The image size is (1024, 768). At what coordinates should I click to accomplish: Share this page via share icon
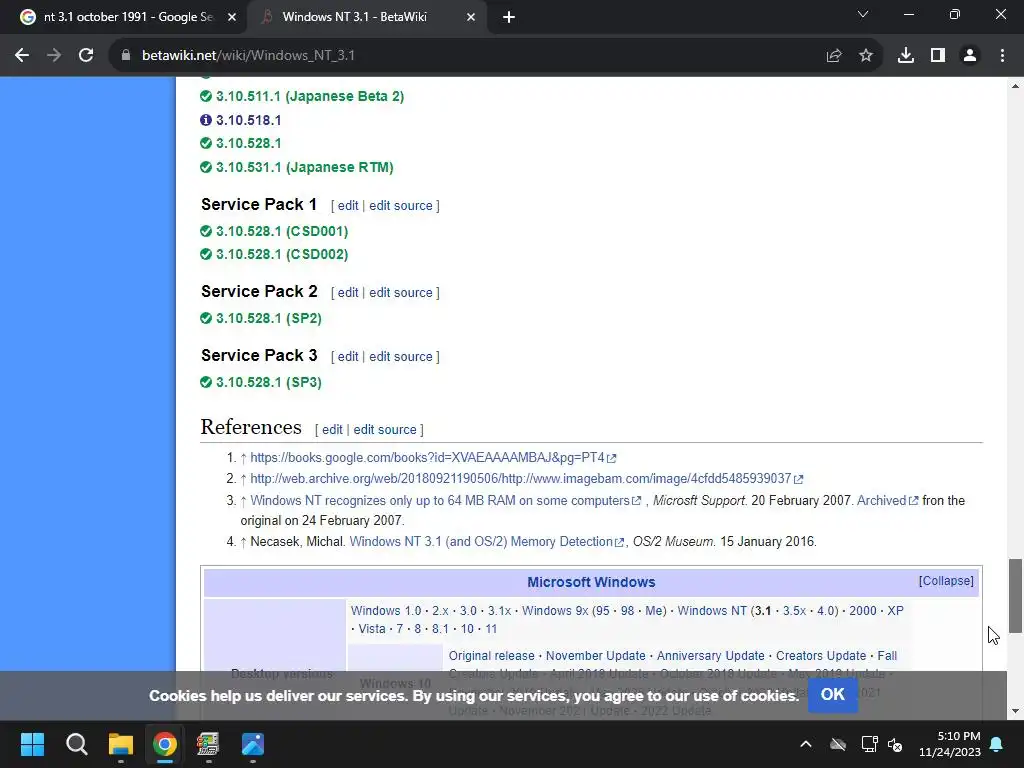(834, 56)
